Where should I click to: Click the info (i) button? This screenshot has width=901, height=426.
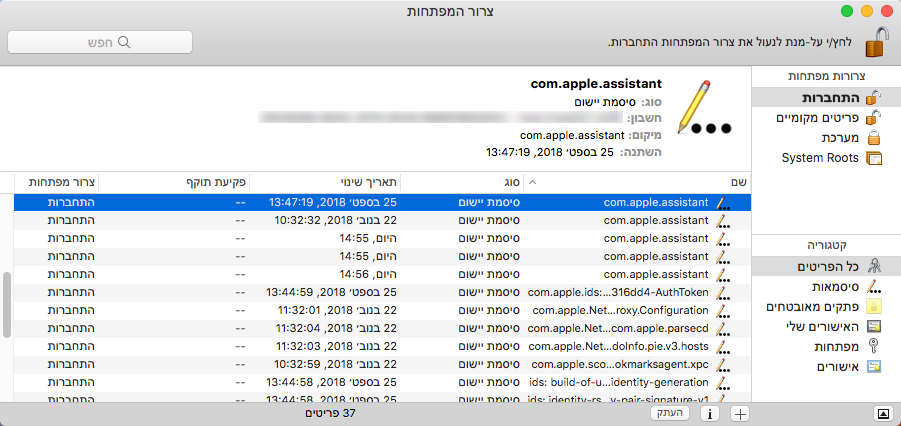point(710,412)
